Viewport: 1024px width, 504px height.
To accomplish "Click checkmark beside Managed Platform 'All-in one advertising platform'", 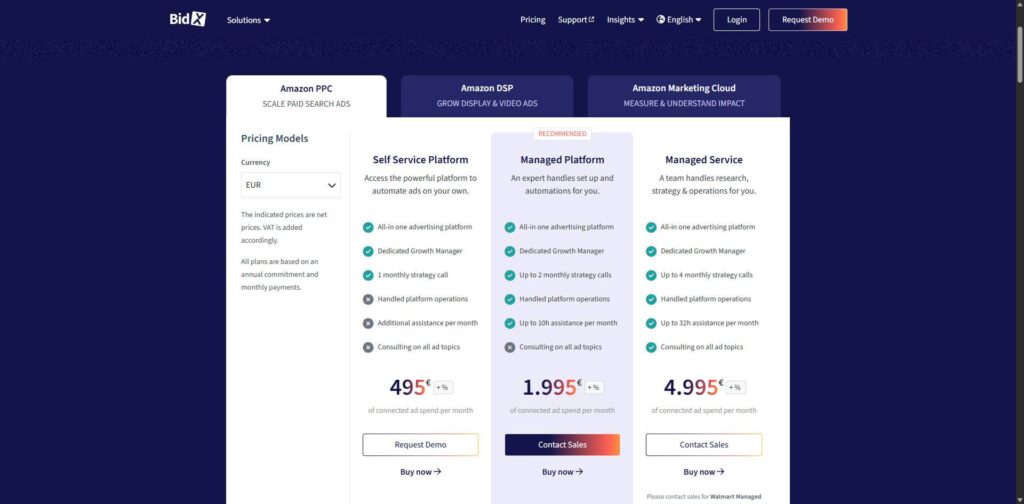I will (x=510, y=227).
